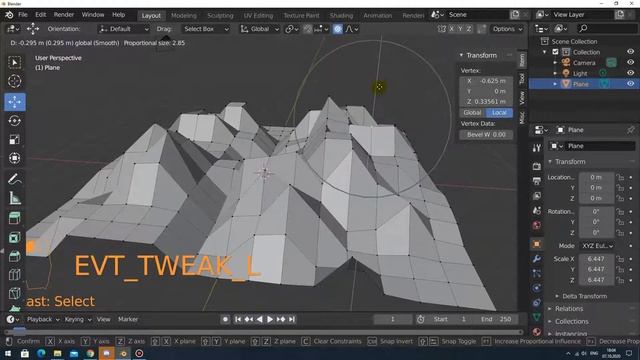
Task: Open the Object properties tab icon
Action: (x=537, y=244)
